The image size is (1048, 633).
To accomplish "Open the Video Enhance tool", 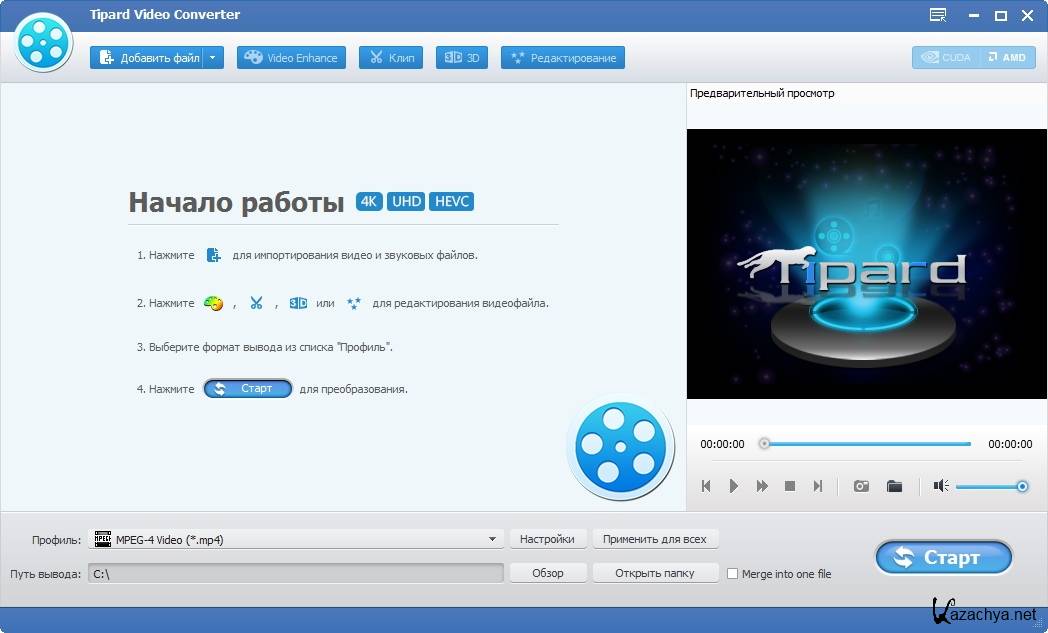I will 291,58.
